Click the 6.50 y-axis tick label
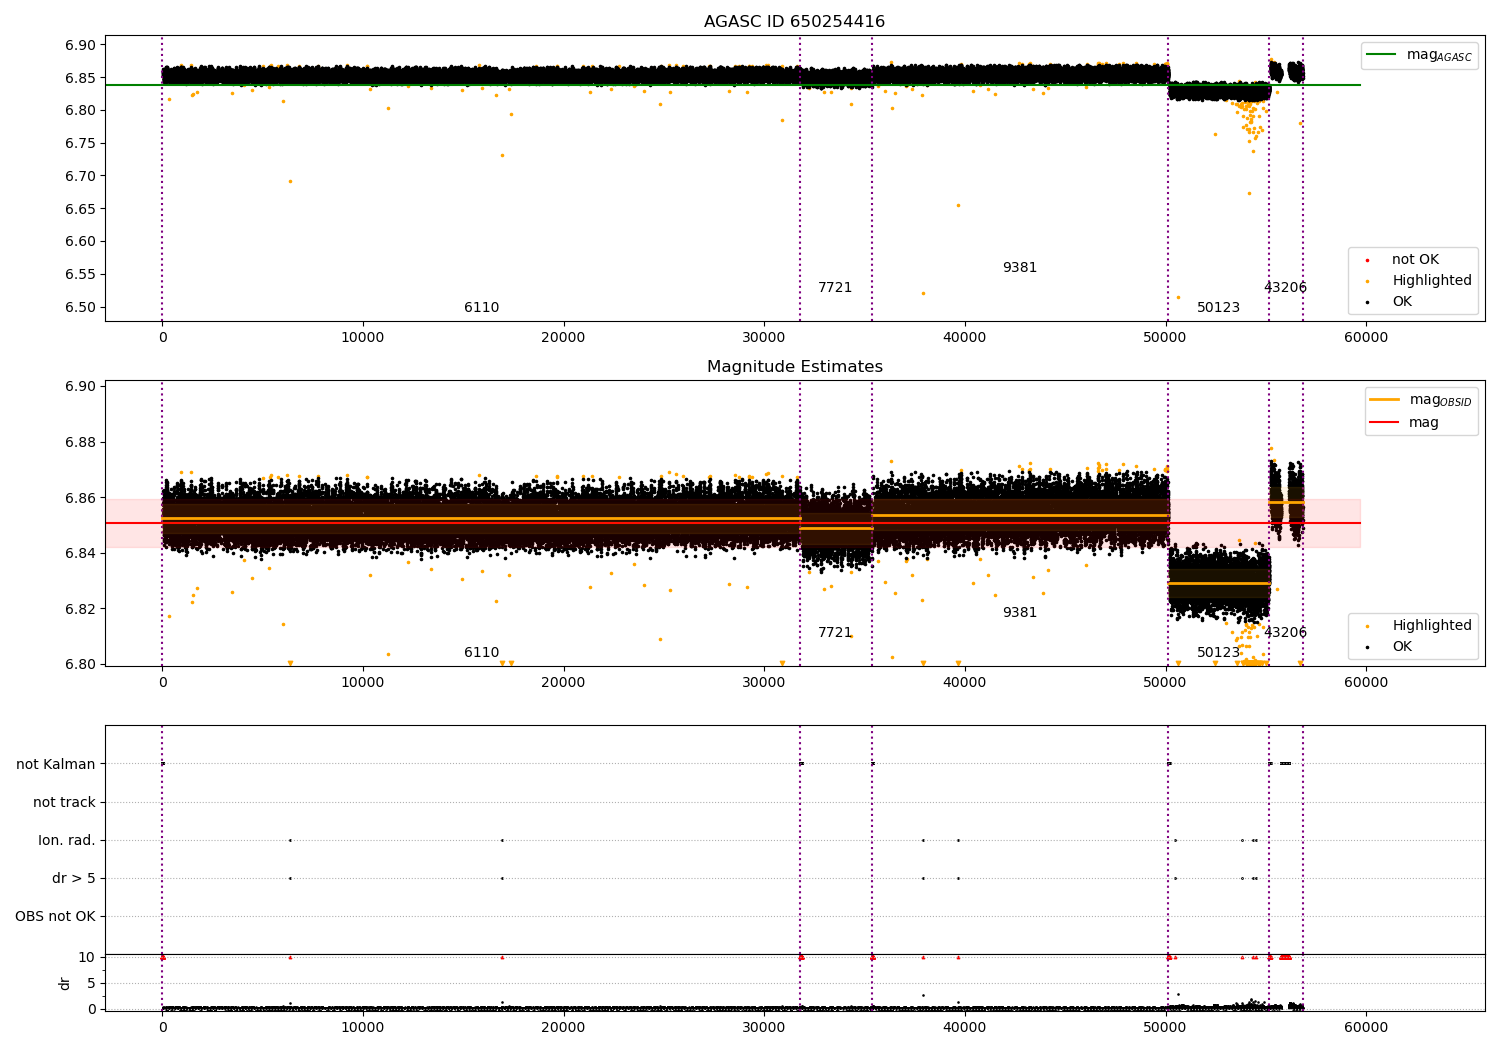 coord(82,308)
